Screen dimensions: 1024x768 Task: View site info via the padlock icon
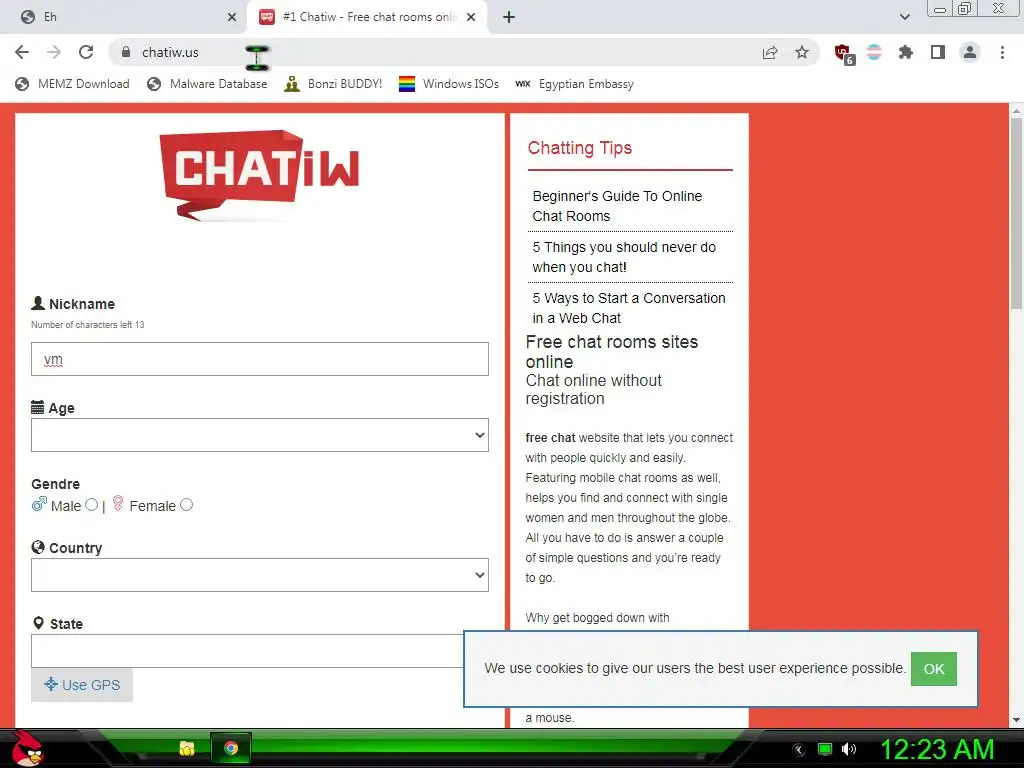coord(127,52)
